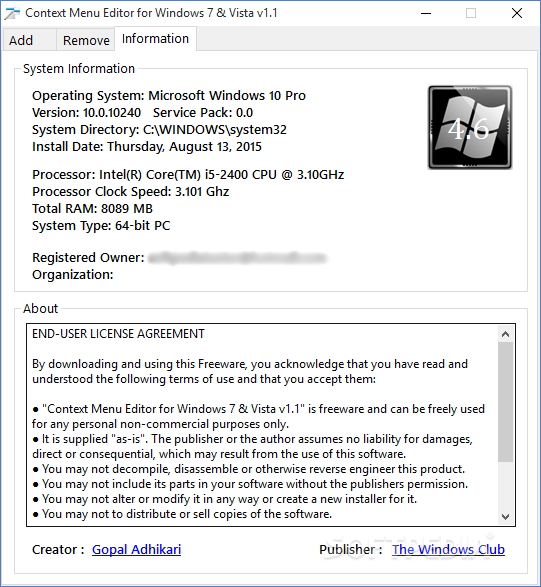Click the license scrollbar up arrow

(x=505, y=334)
